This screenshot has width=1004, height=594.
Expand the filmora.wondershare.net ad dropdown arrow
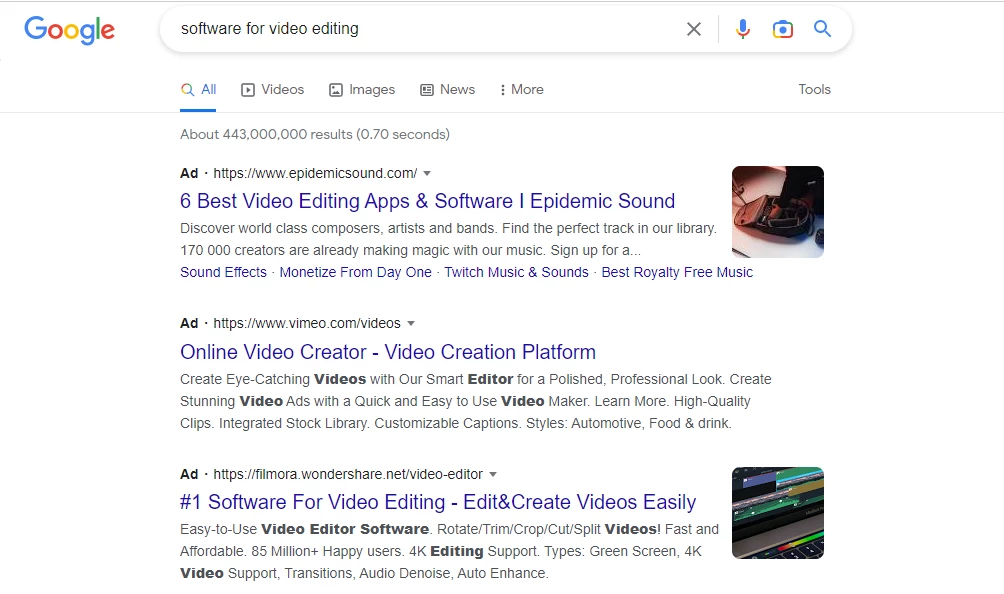coord(493,474)
